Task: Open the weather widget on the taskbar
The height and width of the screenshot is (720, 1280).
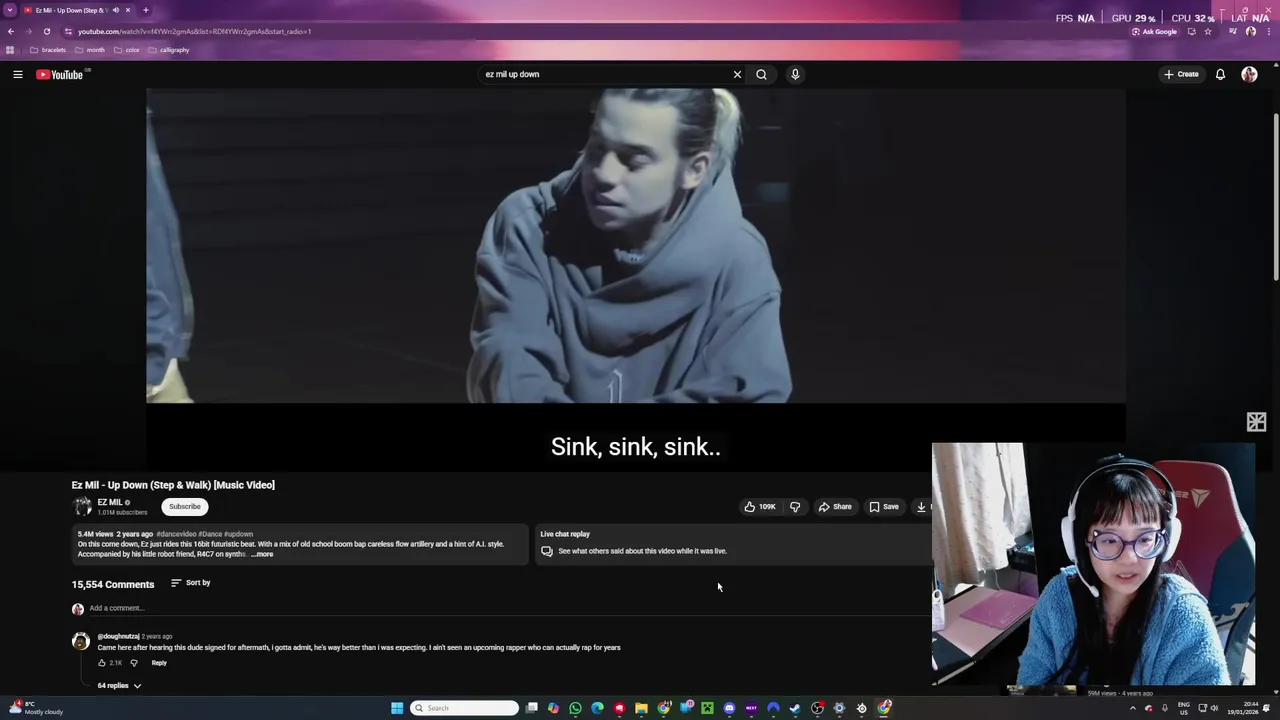Action: 35,708
